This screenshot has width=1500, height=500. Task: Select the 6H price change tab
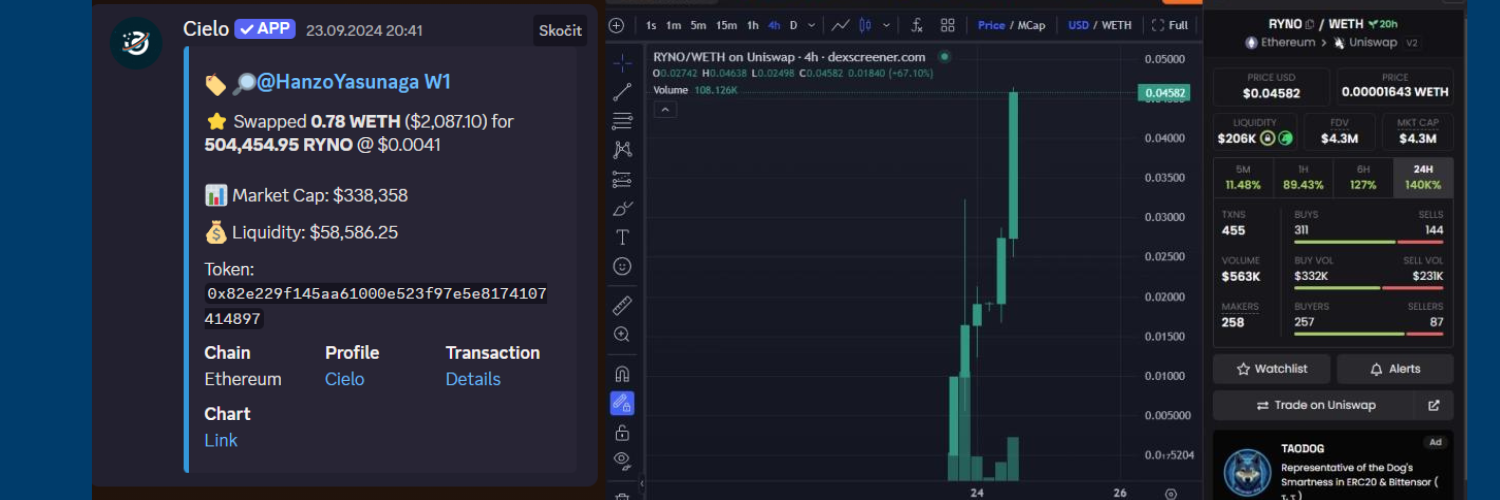[x=1363, y=177]
